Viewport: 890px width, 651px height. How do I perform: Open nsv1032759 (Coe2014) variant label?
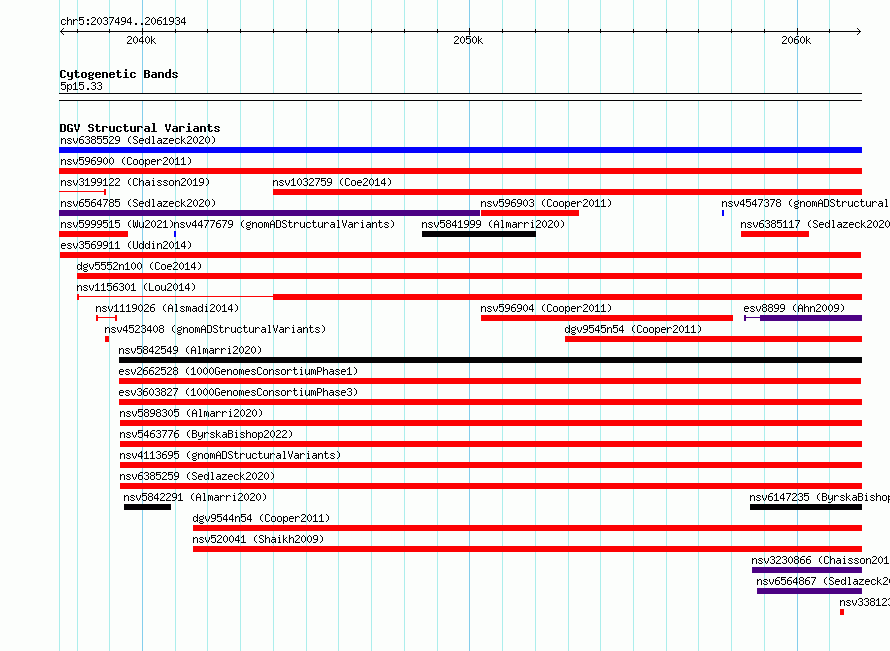click(332, 182)
